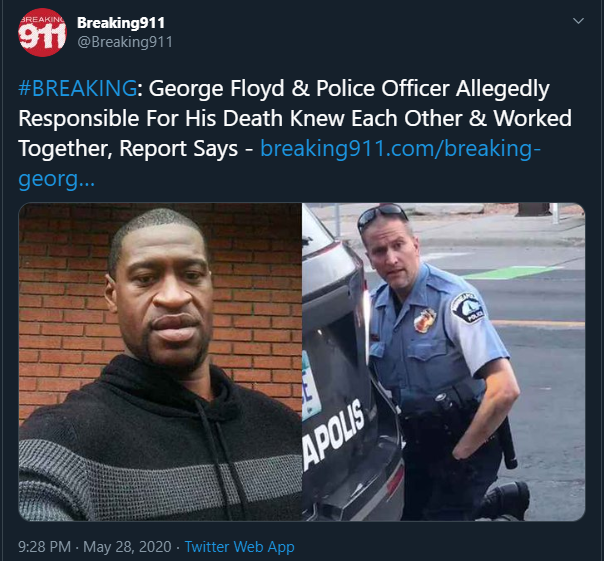
Task: View left photo with brick wall background
Action: pos(160,362)
